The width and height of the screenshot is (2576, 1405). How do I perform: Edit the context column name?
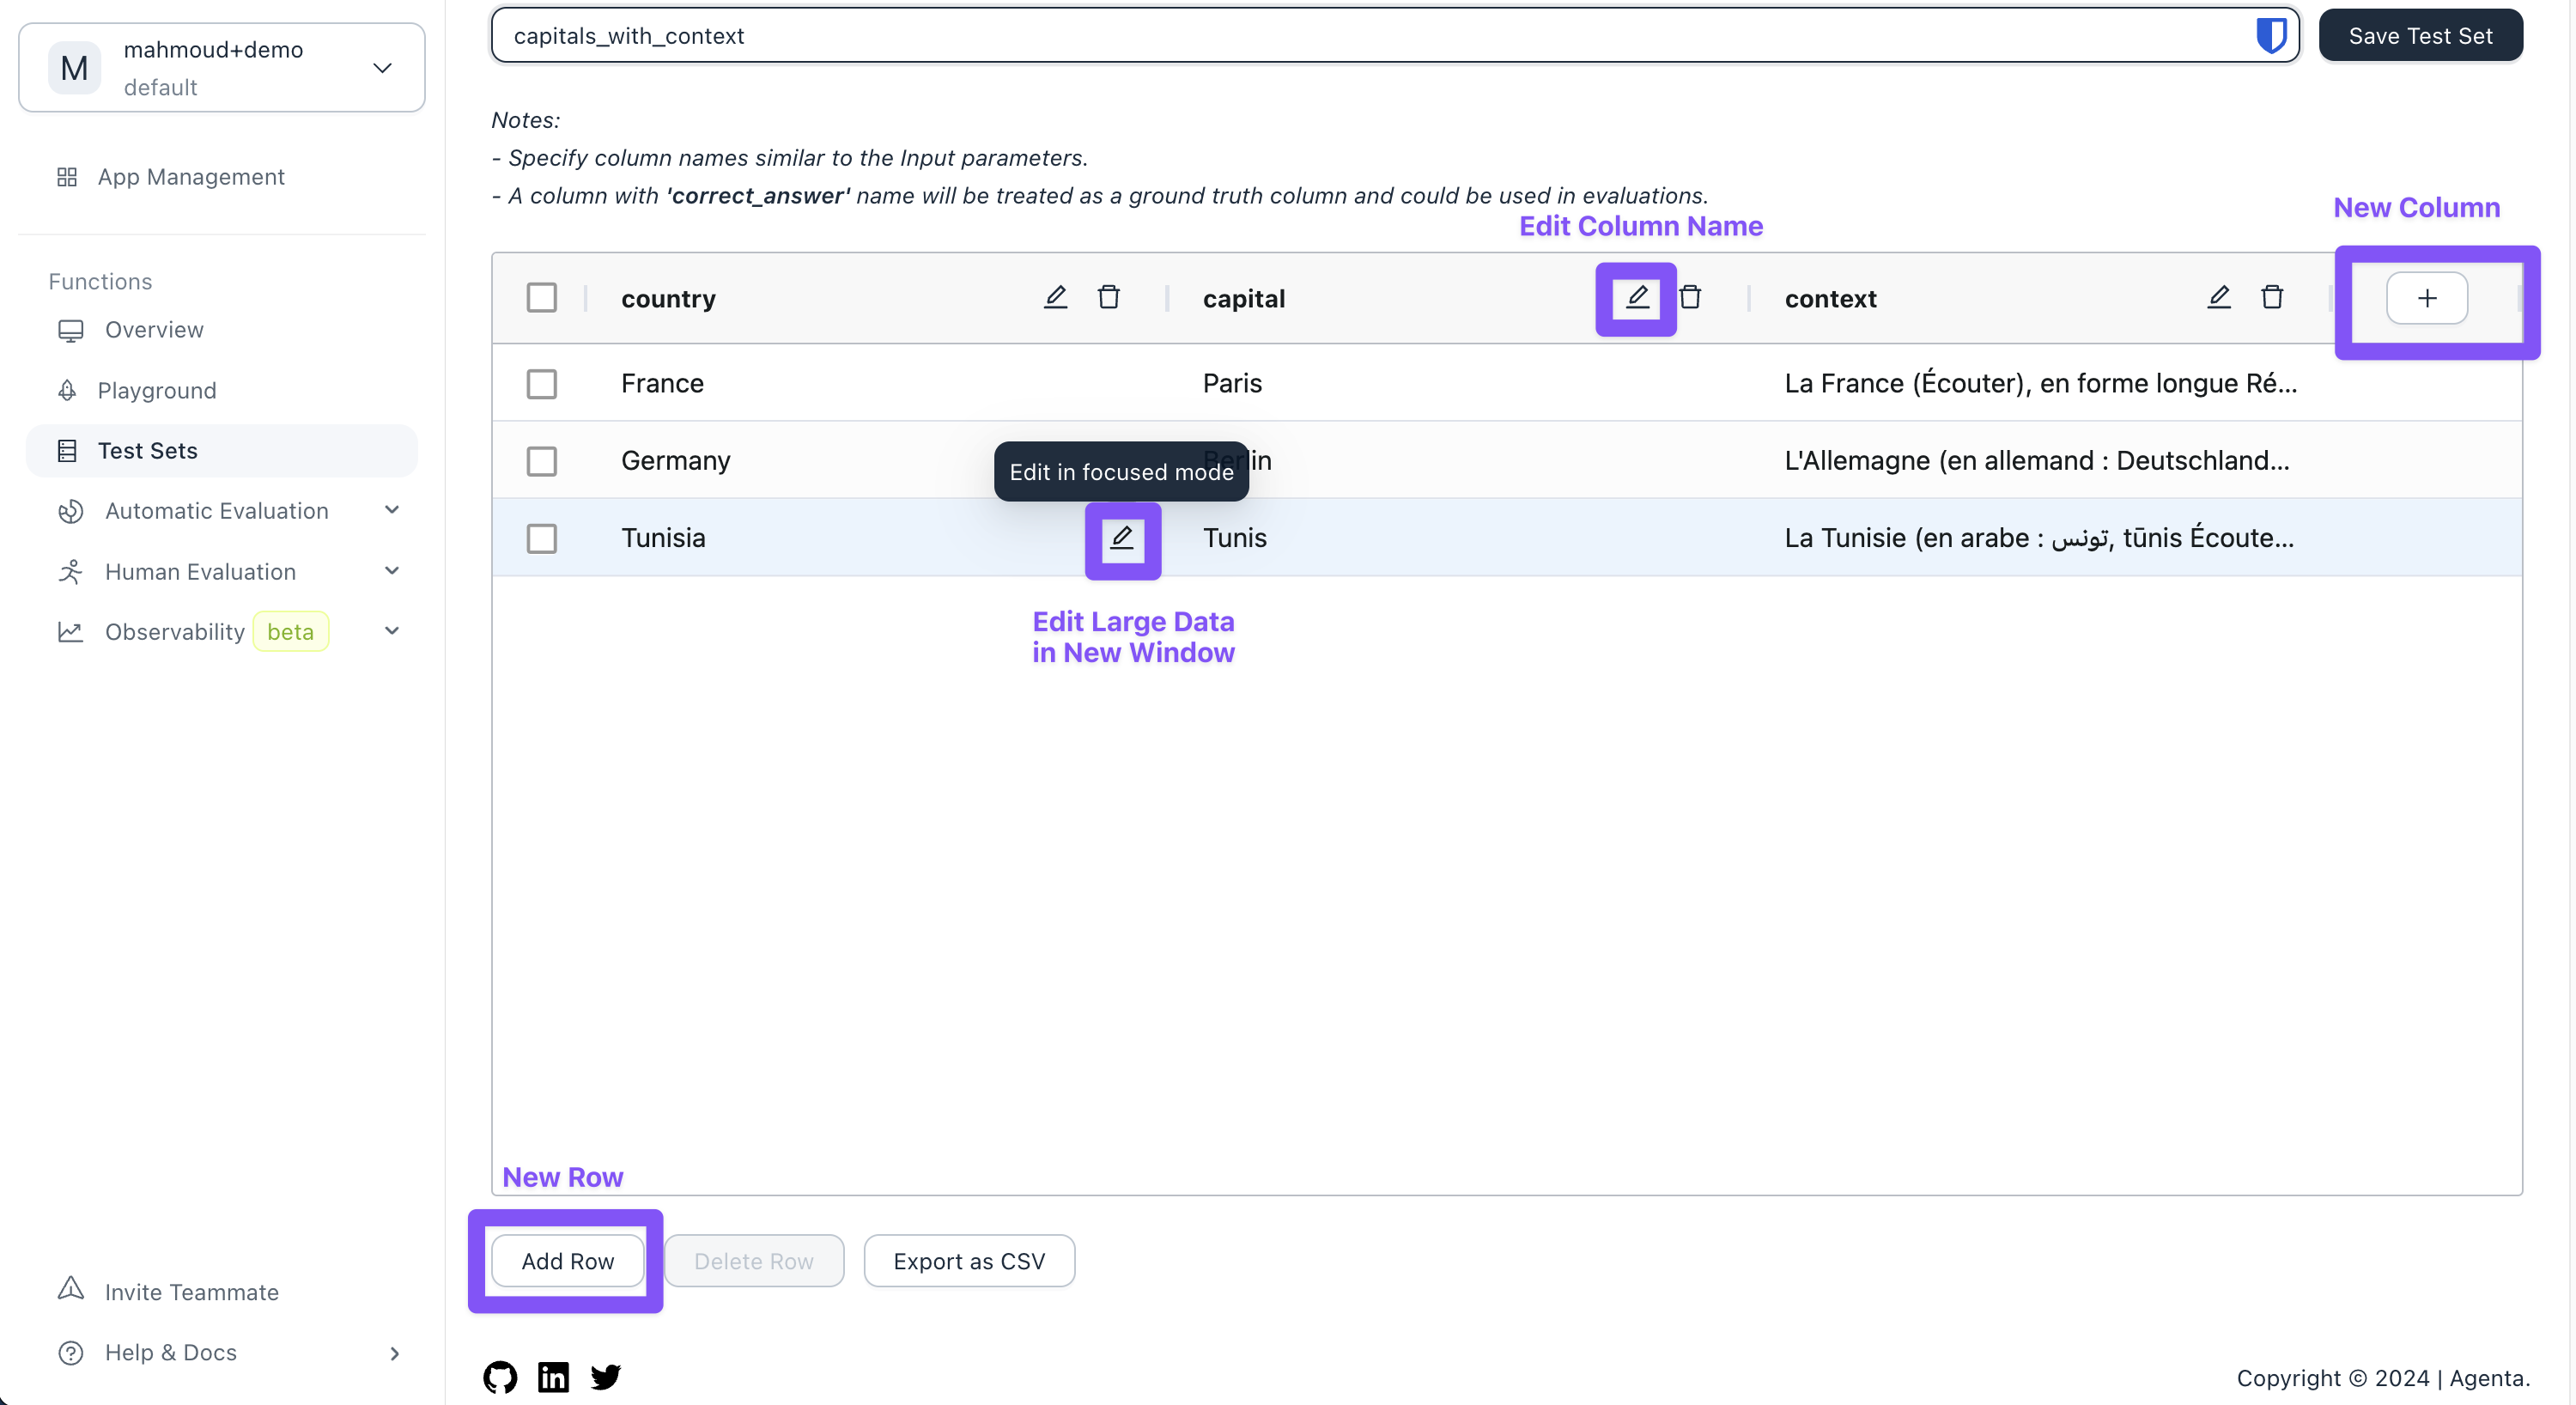tap(2218, 297)
